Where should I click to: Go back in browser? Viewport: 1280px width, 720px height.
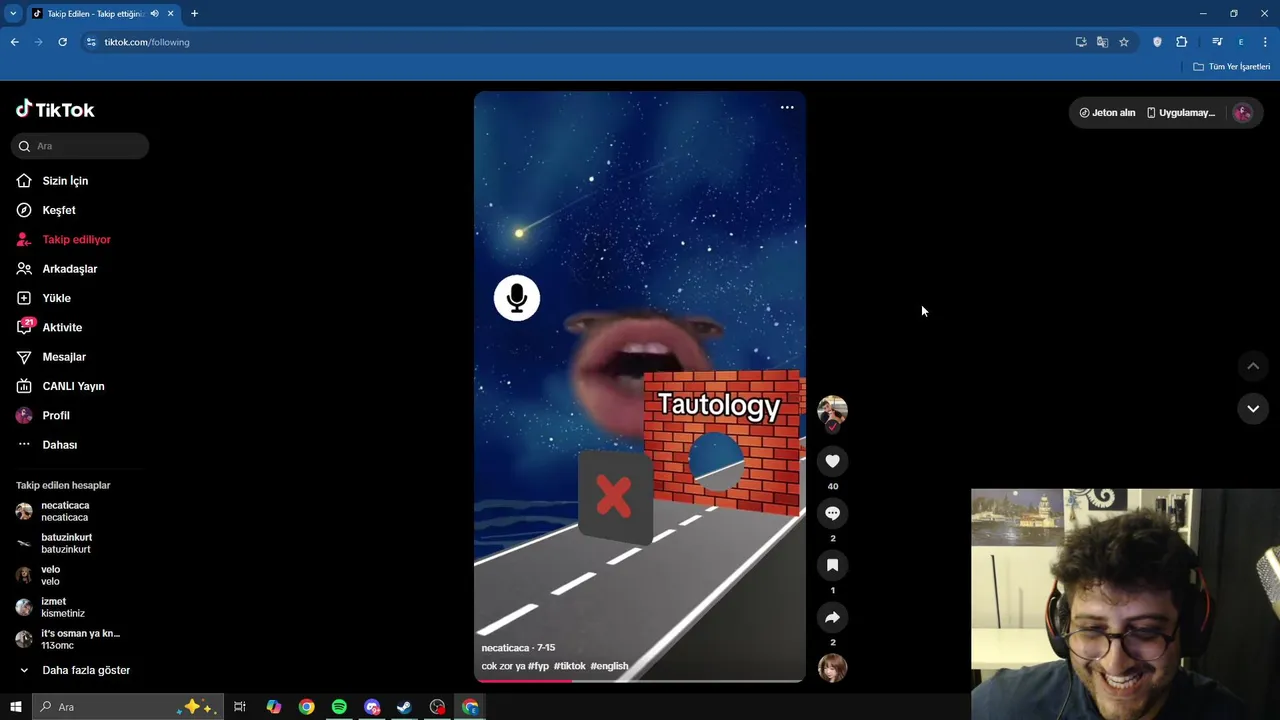tap(14, 42)
